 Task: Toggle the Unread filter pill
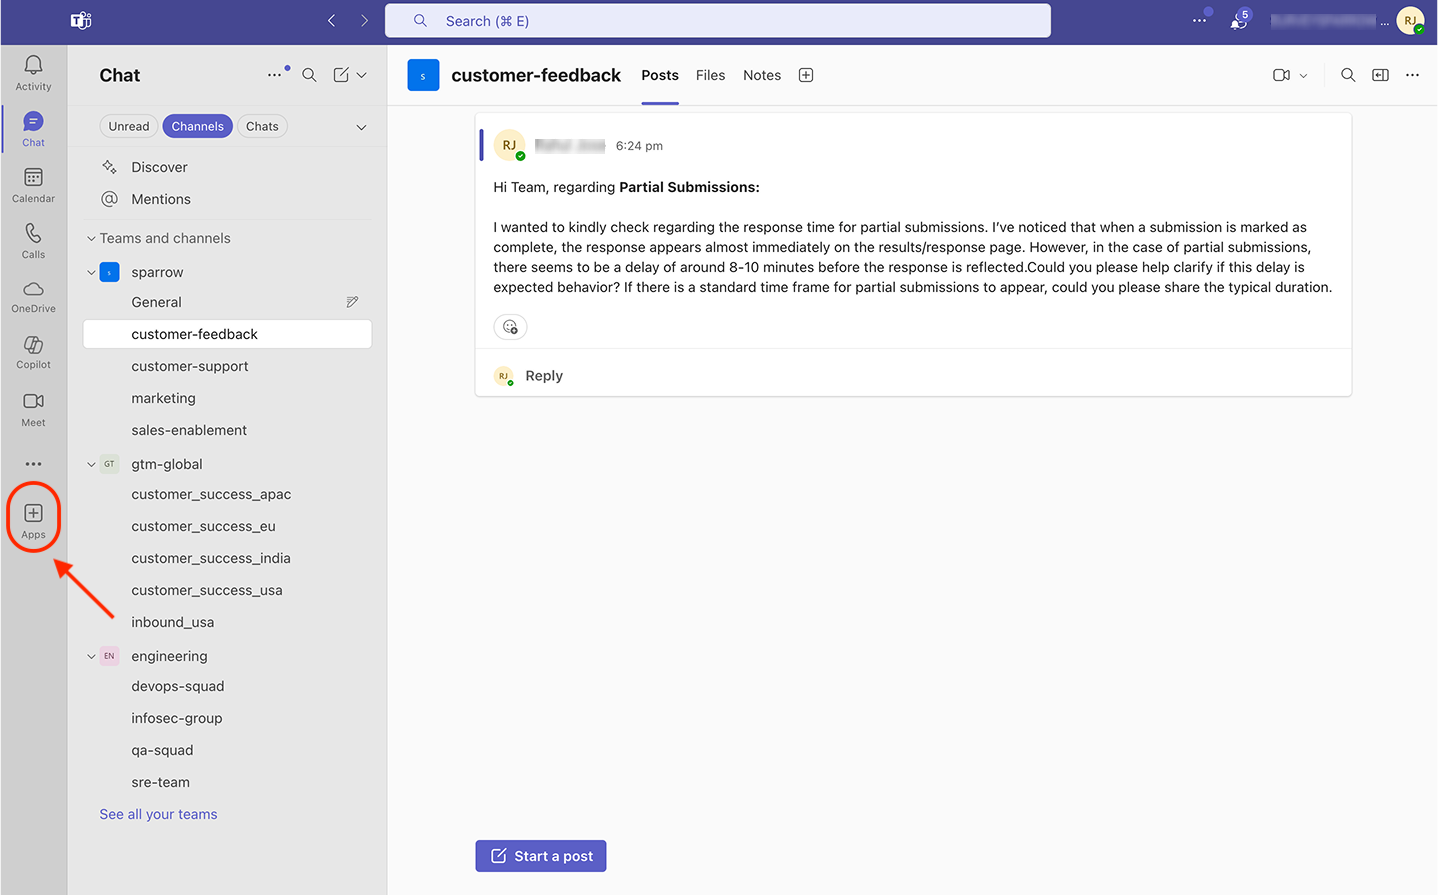point(128,126)
